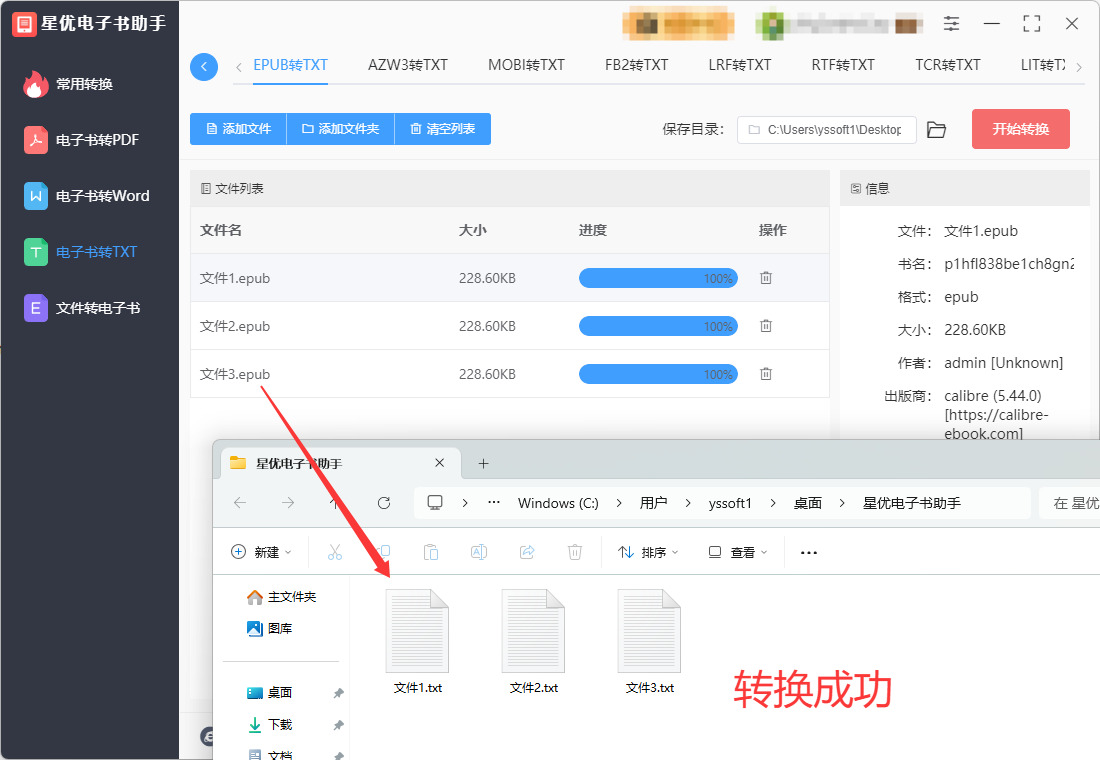This screenshot has height=760, width=1100.
Task: Delete 文件1.epub using its trash icon
Action: [765, 278]
